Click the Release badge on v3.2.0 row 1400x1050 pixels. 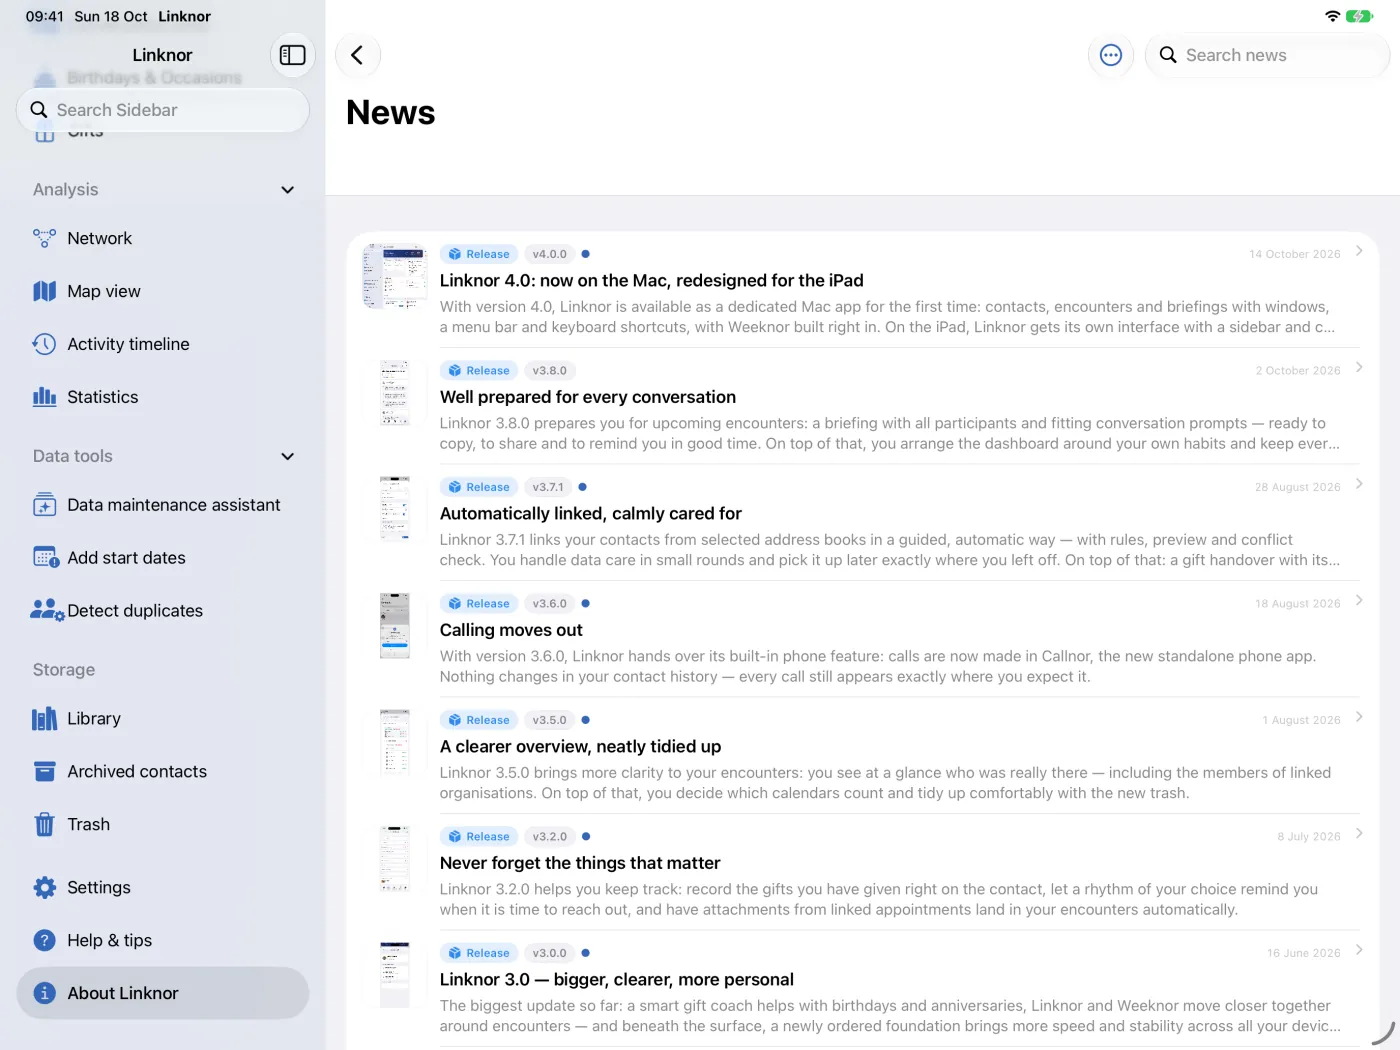479,837
